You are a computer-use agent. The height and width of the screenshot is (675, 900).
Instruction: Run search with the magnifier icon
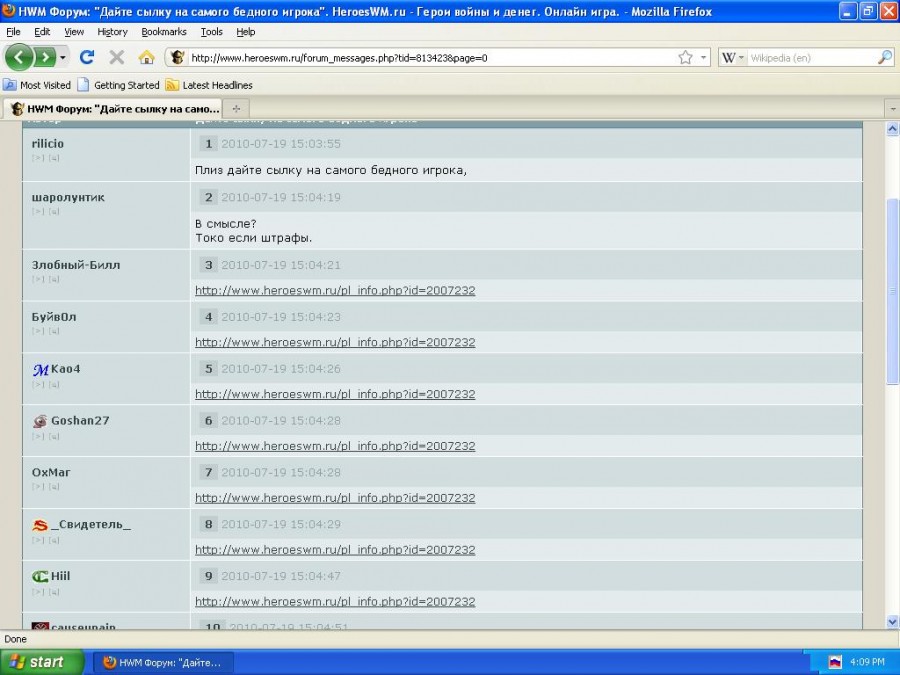tap(885, 57)
